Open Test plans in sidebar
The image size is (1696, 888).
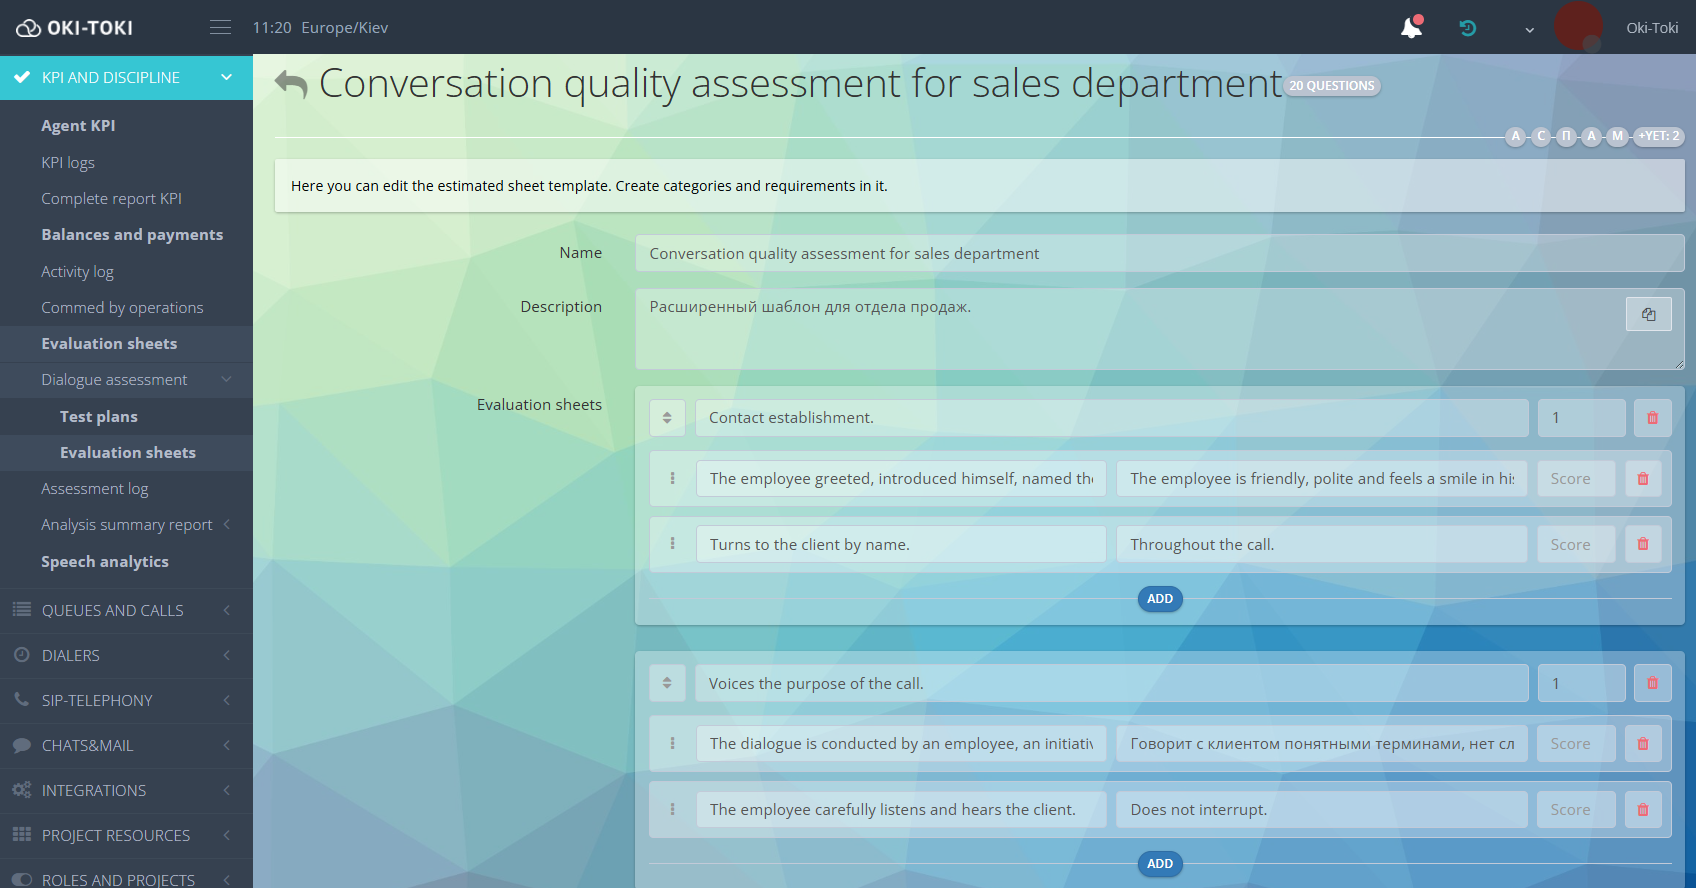99,417
